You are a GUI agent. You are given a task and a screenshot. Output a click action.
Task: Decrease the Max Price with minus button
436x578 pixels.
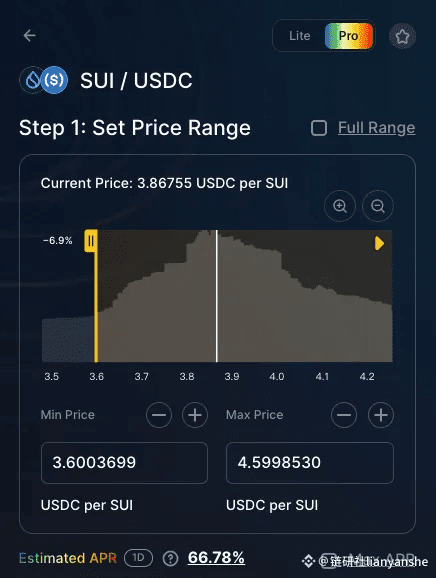344,415
